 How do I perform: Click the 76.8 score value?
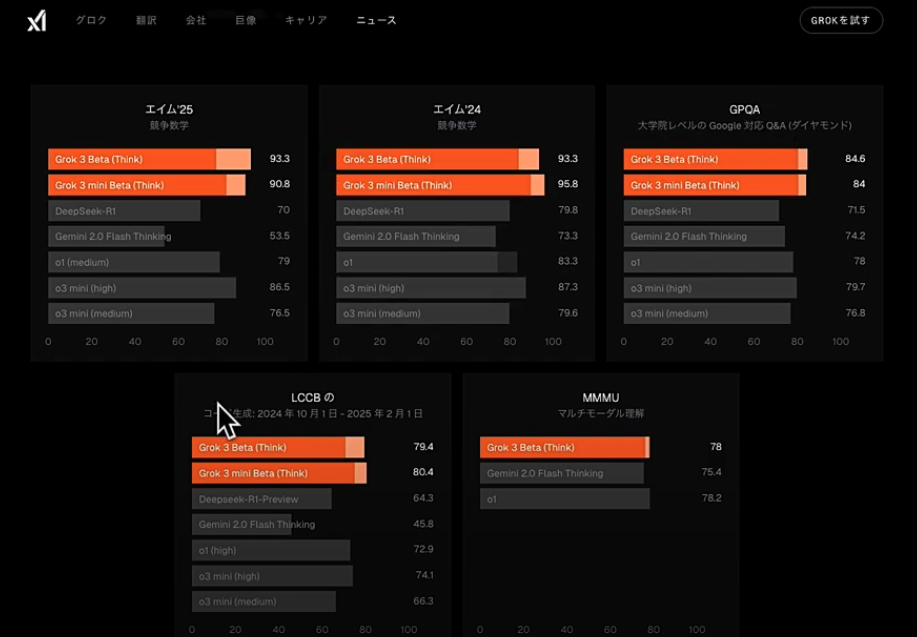coord(855,313)
